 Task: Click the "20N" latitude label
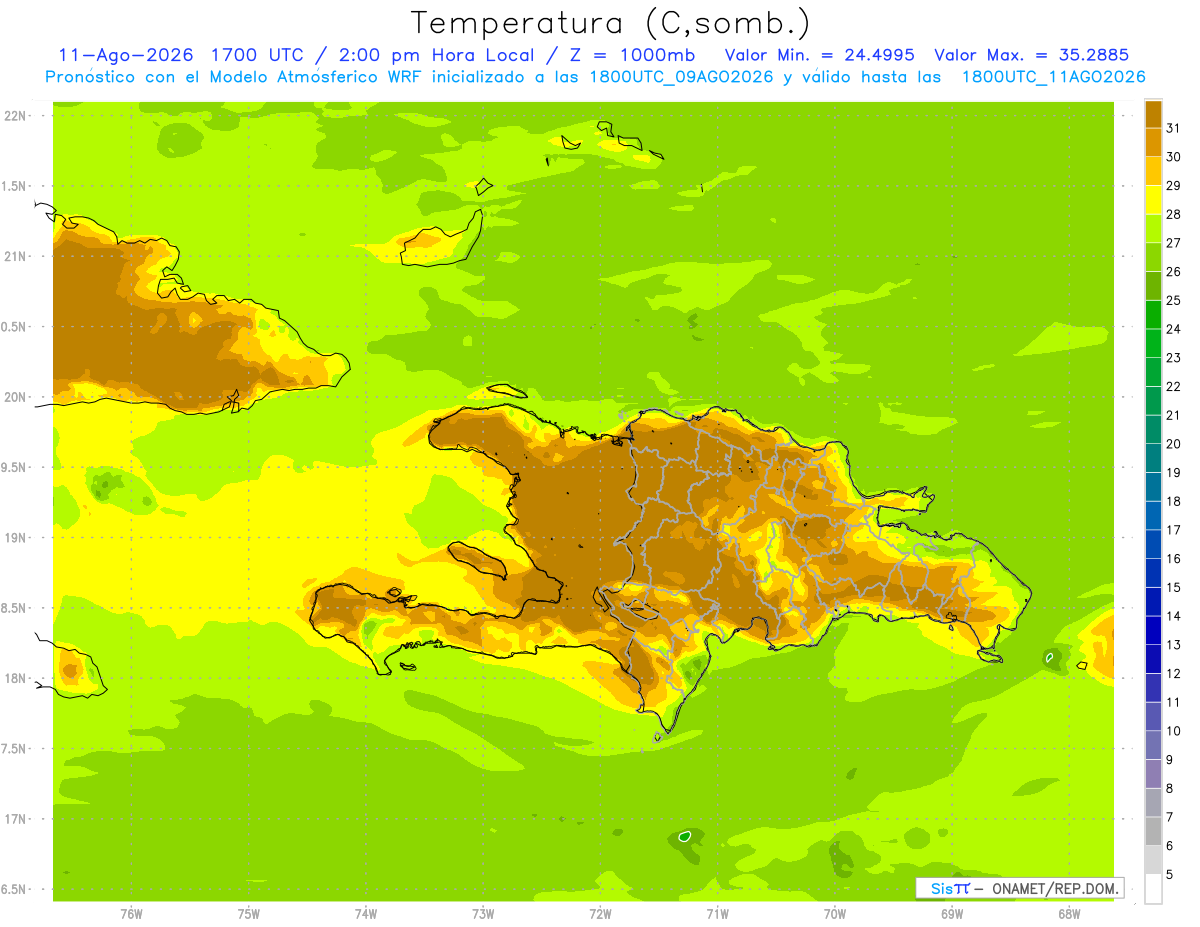[x=17, y=397]
